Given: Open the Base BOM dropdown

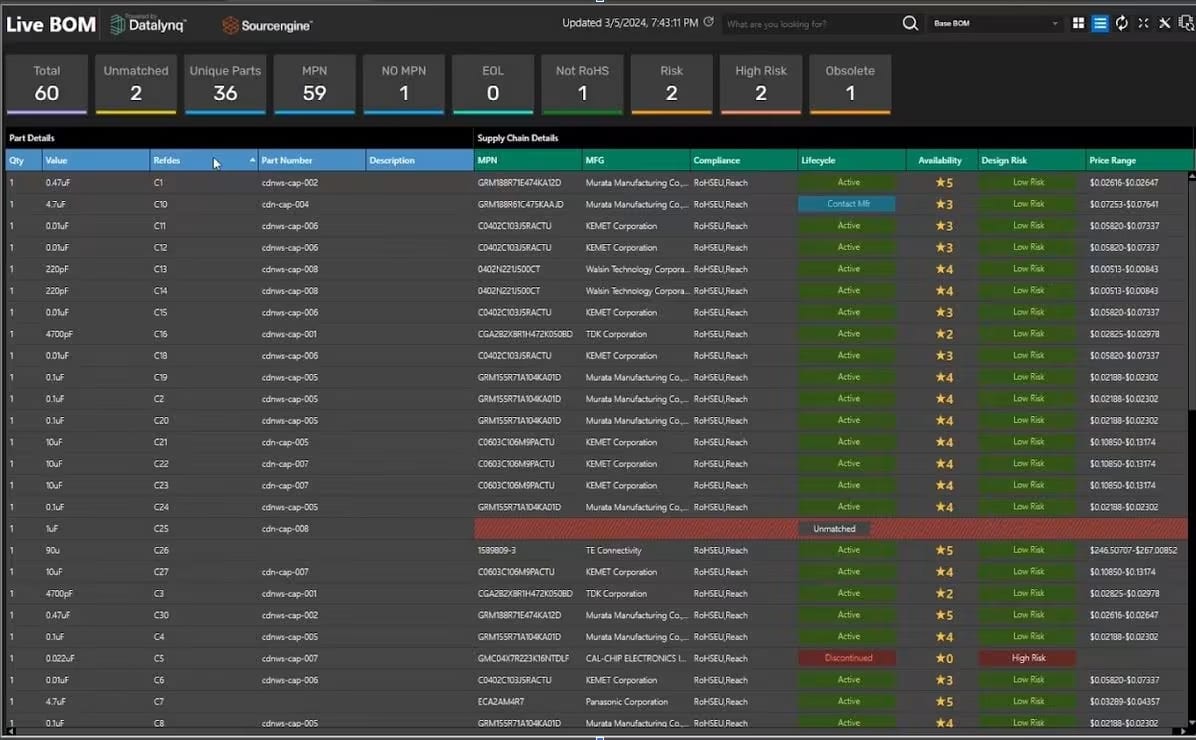Looking at the screenshot, I should click(996, 24).
